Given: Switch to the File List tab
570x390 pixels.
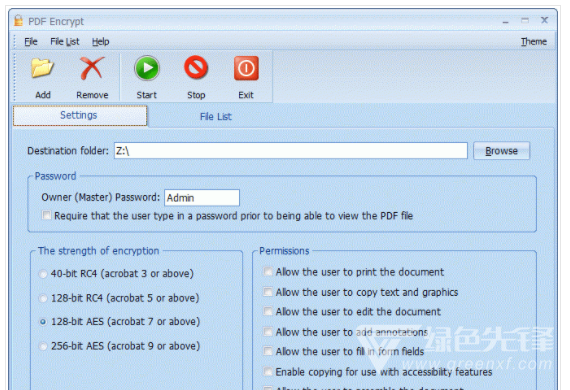Looking at the screenshot, I should (x=216, y=116).
